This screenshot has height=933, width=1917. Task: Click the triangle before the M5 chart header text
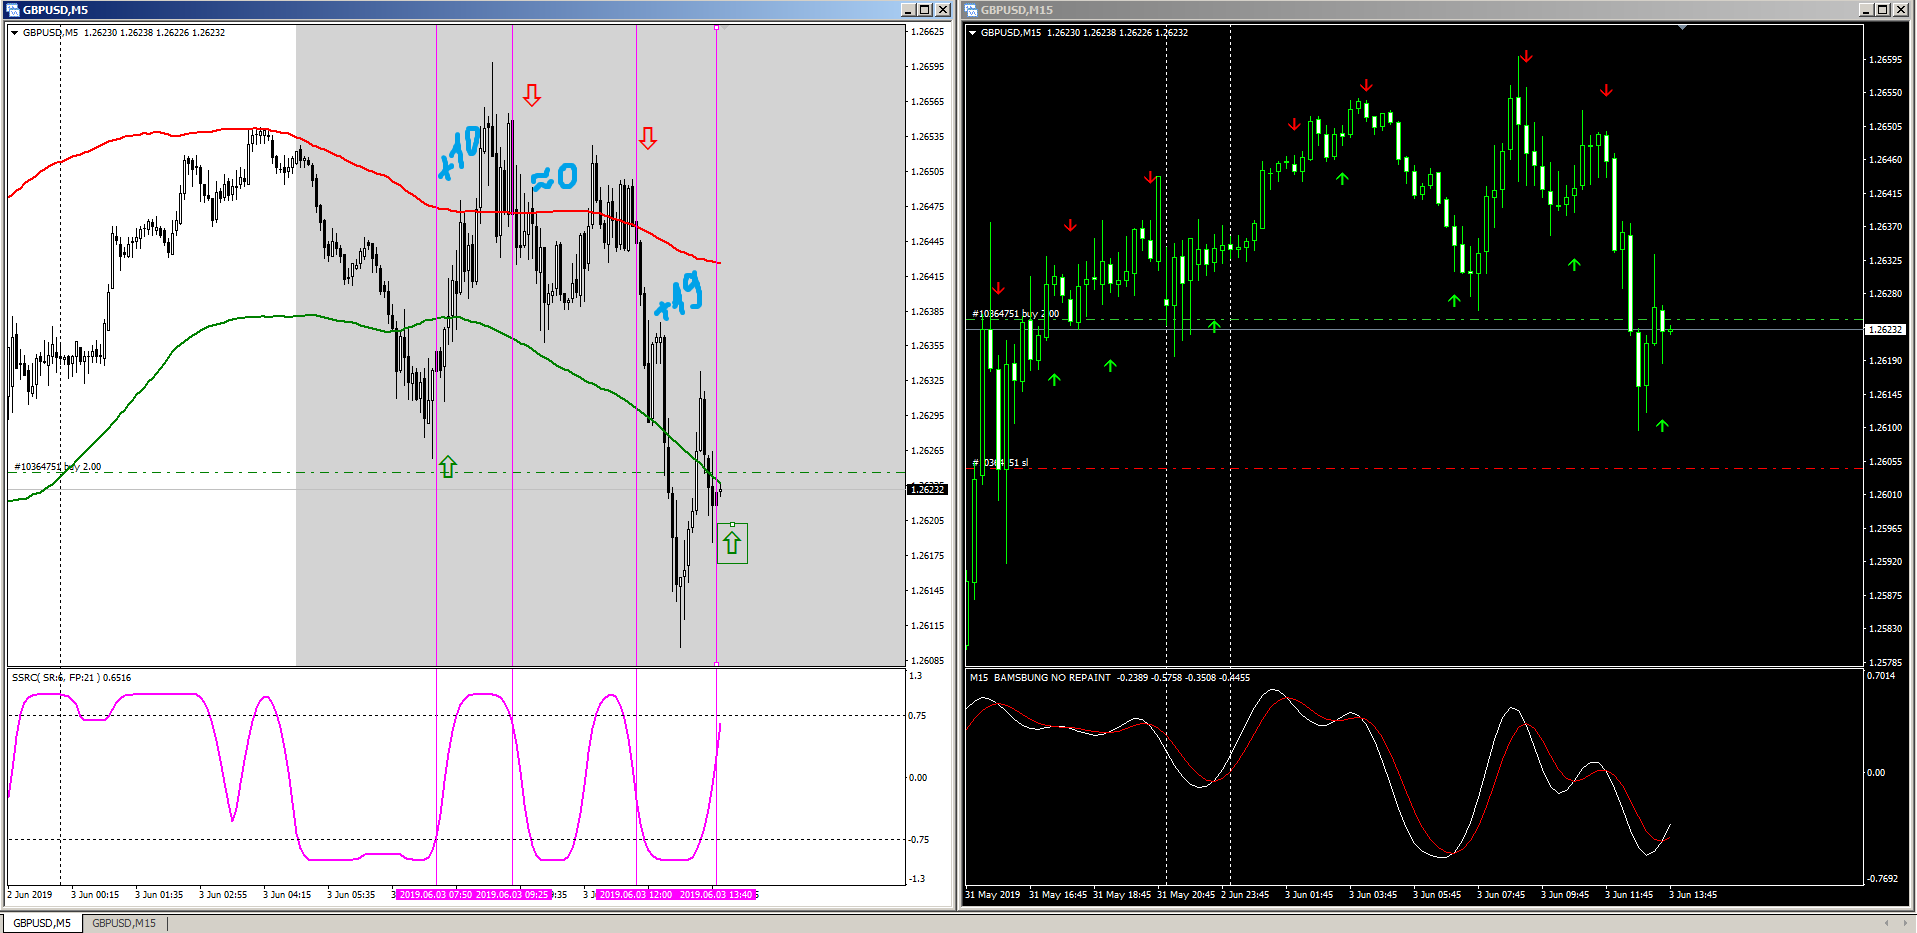tap(15, 33)
